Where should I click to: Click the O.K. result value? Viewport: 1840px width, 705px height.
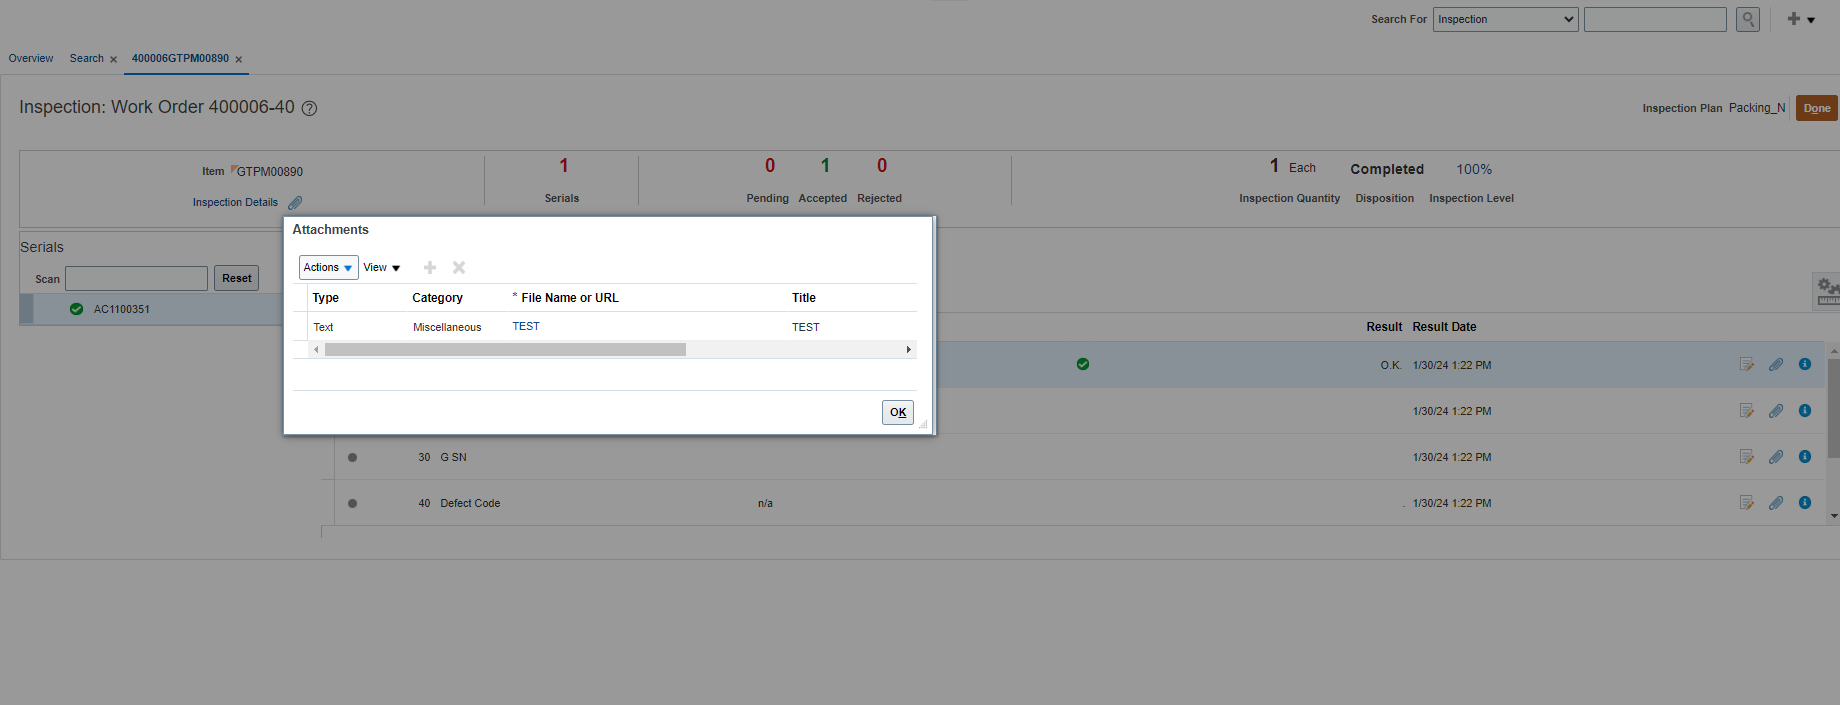click(x=1391, y=365)
